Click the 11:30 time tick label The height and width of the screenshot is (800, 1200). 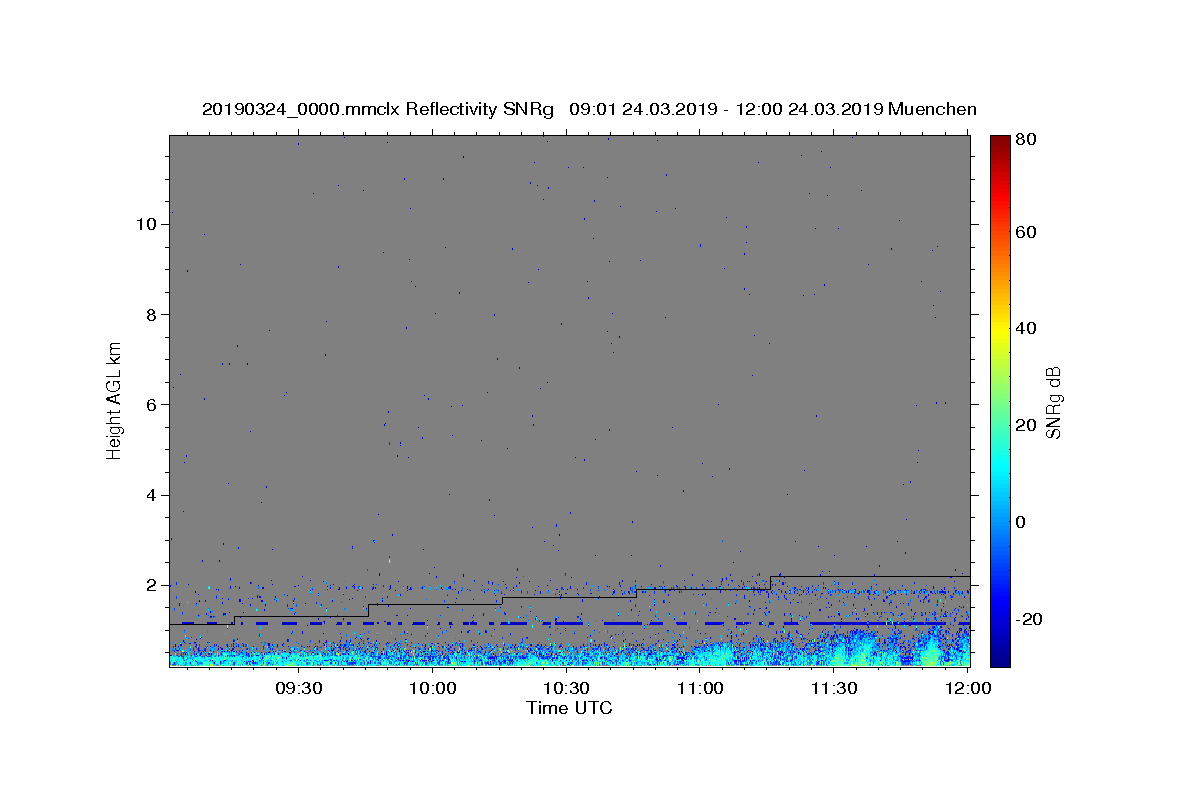pyautogui.click(x=834, y=689)
